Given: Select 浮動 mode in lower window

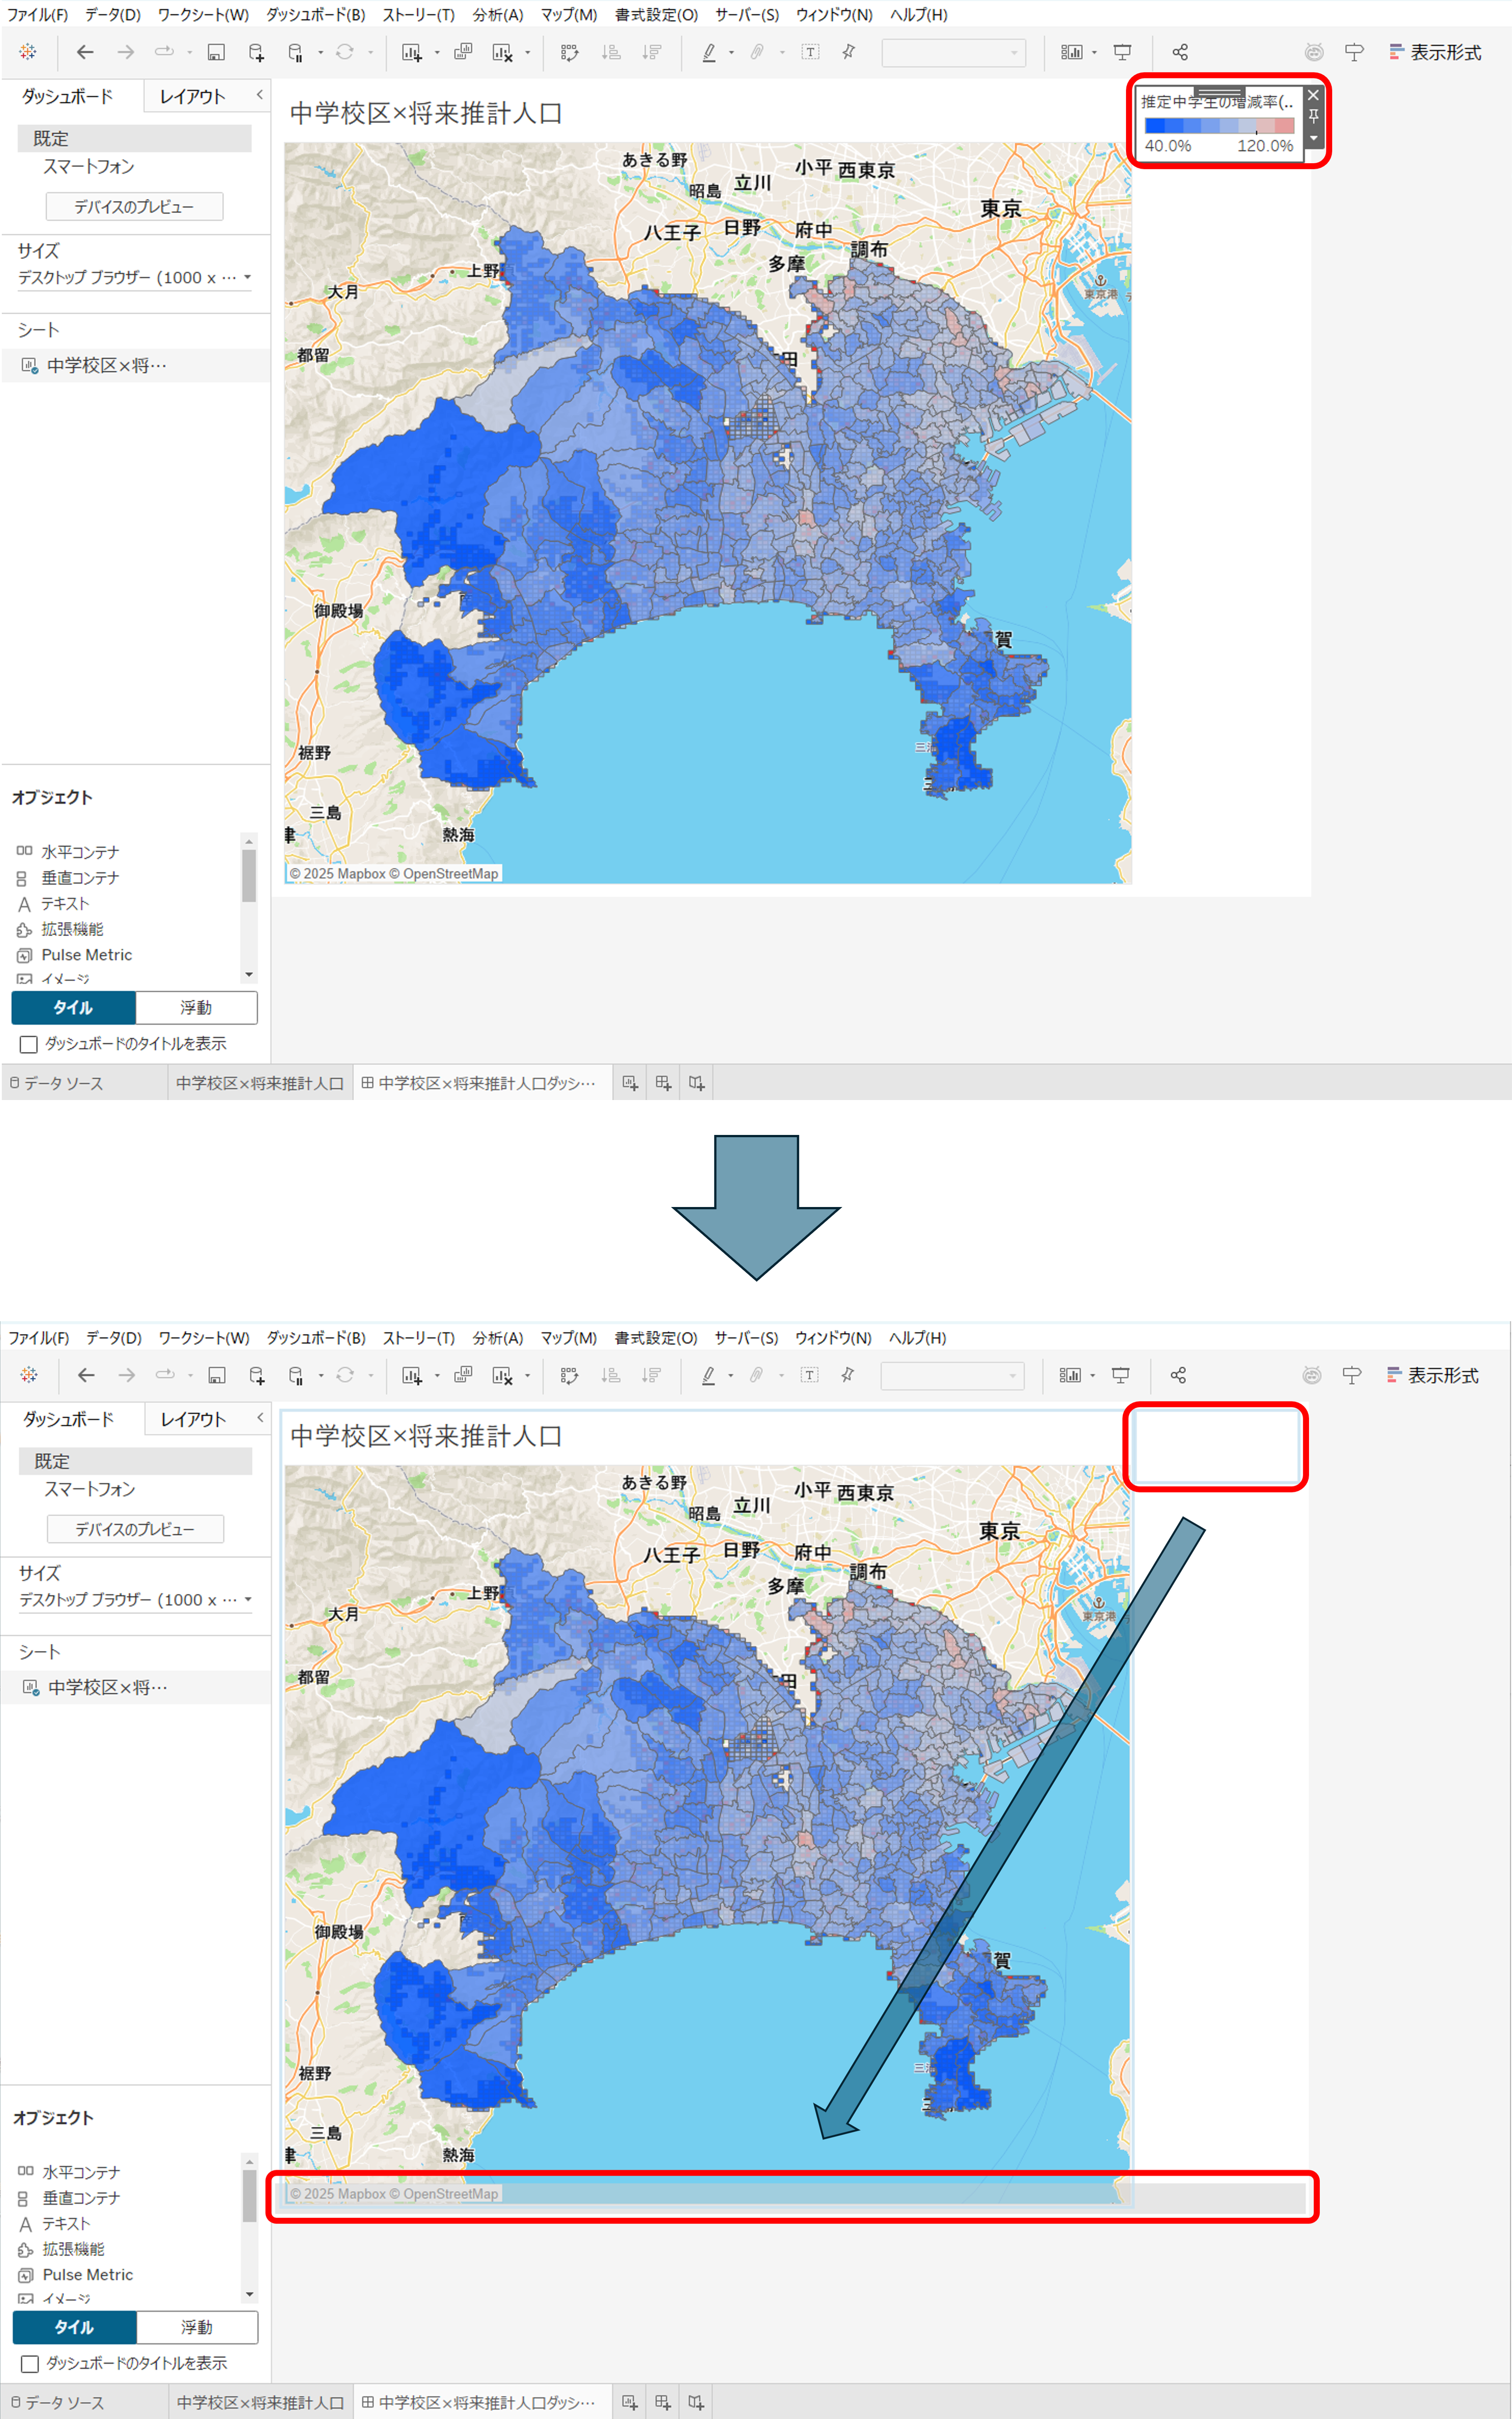Looking at the screenshot, I should (197, 2327).
